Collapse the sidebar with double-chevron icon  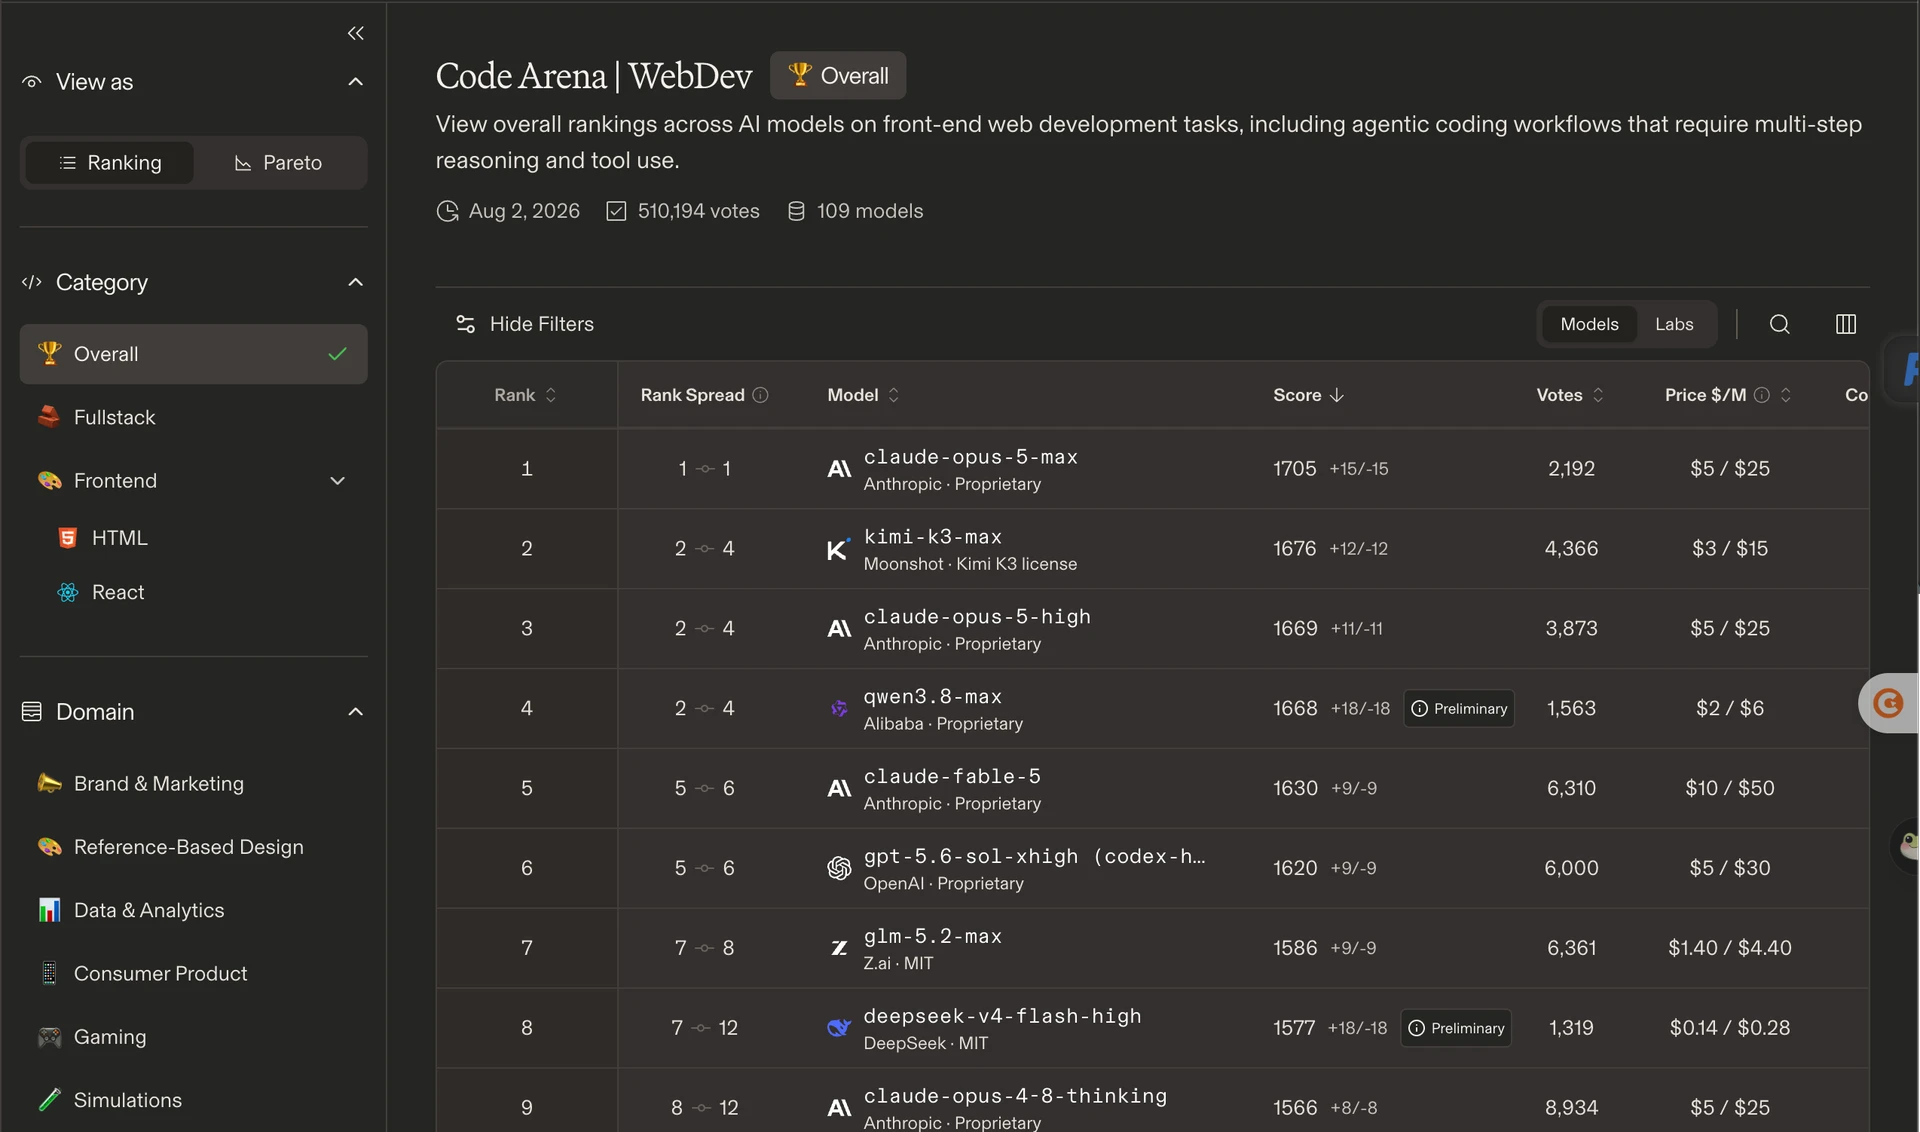(x=355, y=33)
